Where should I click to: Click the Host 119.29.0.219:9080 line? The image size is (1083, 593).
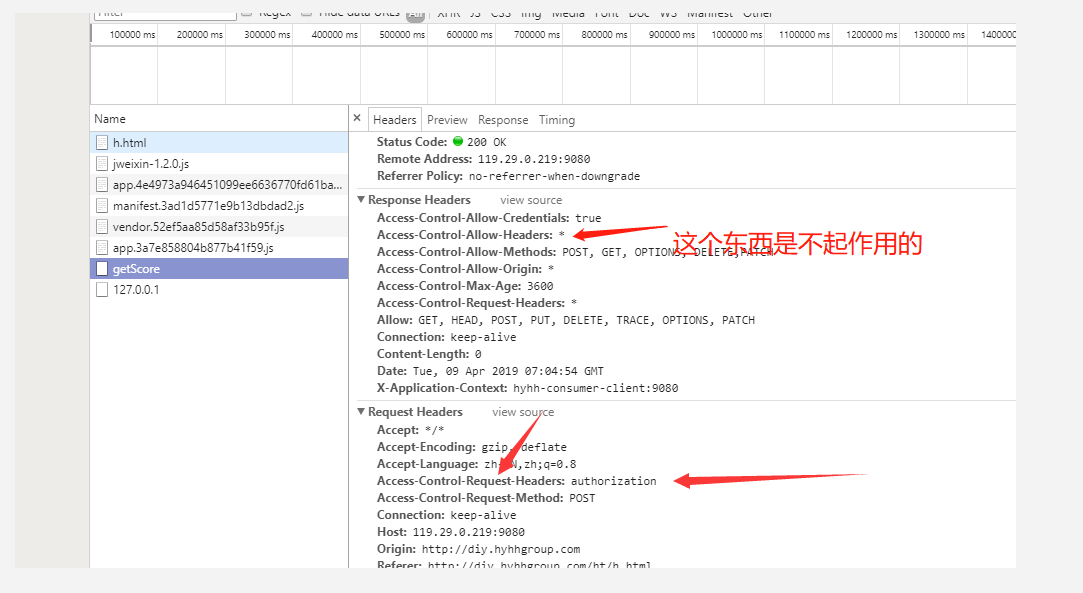[x=450, y=532]
